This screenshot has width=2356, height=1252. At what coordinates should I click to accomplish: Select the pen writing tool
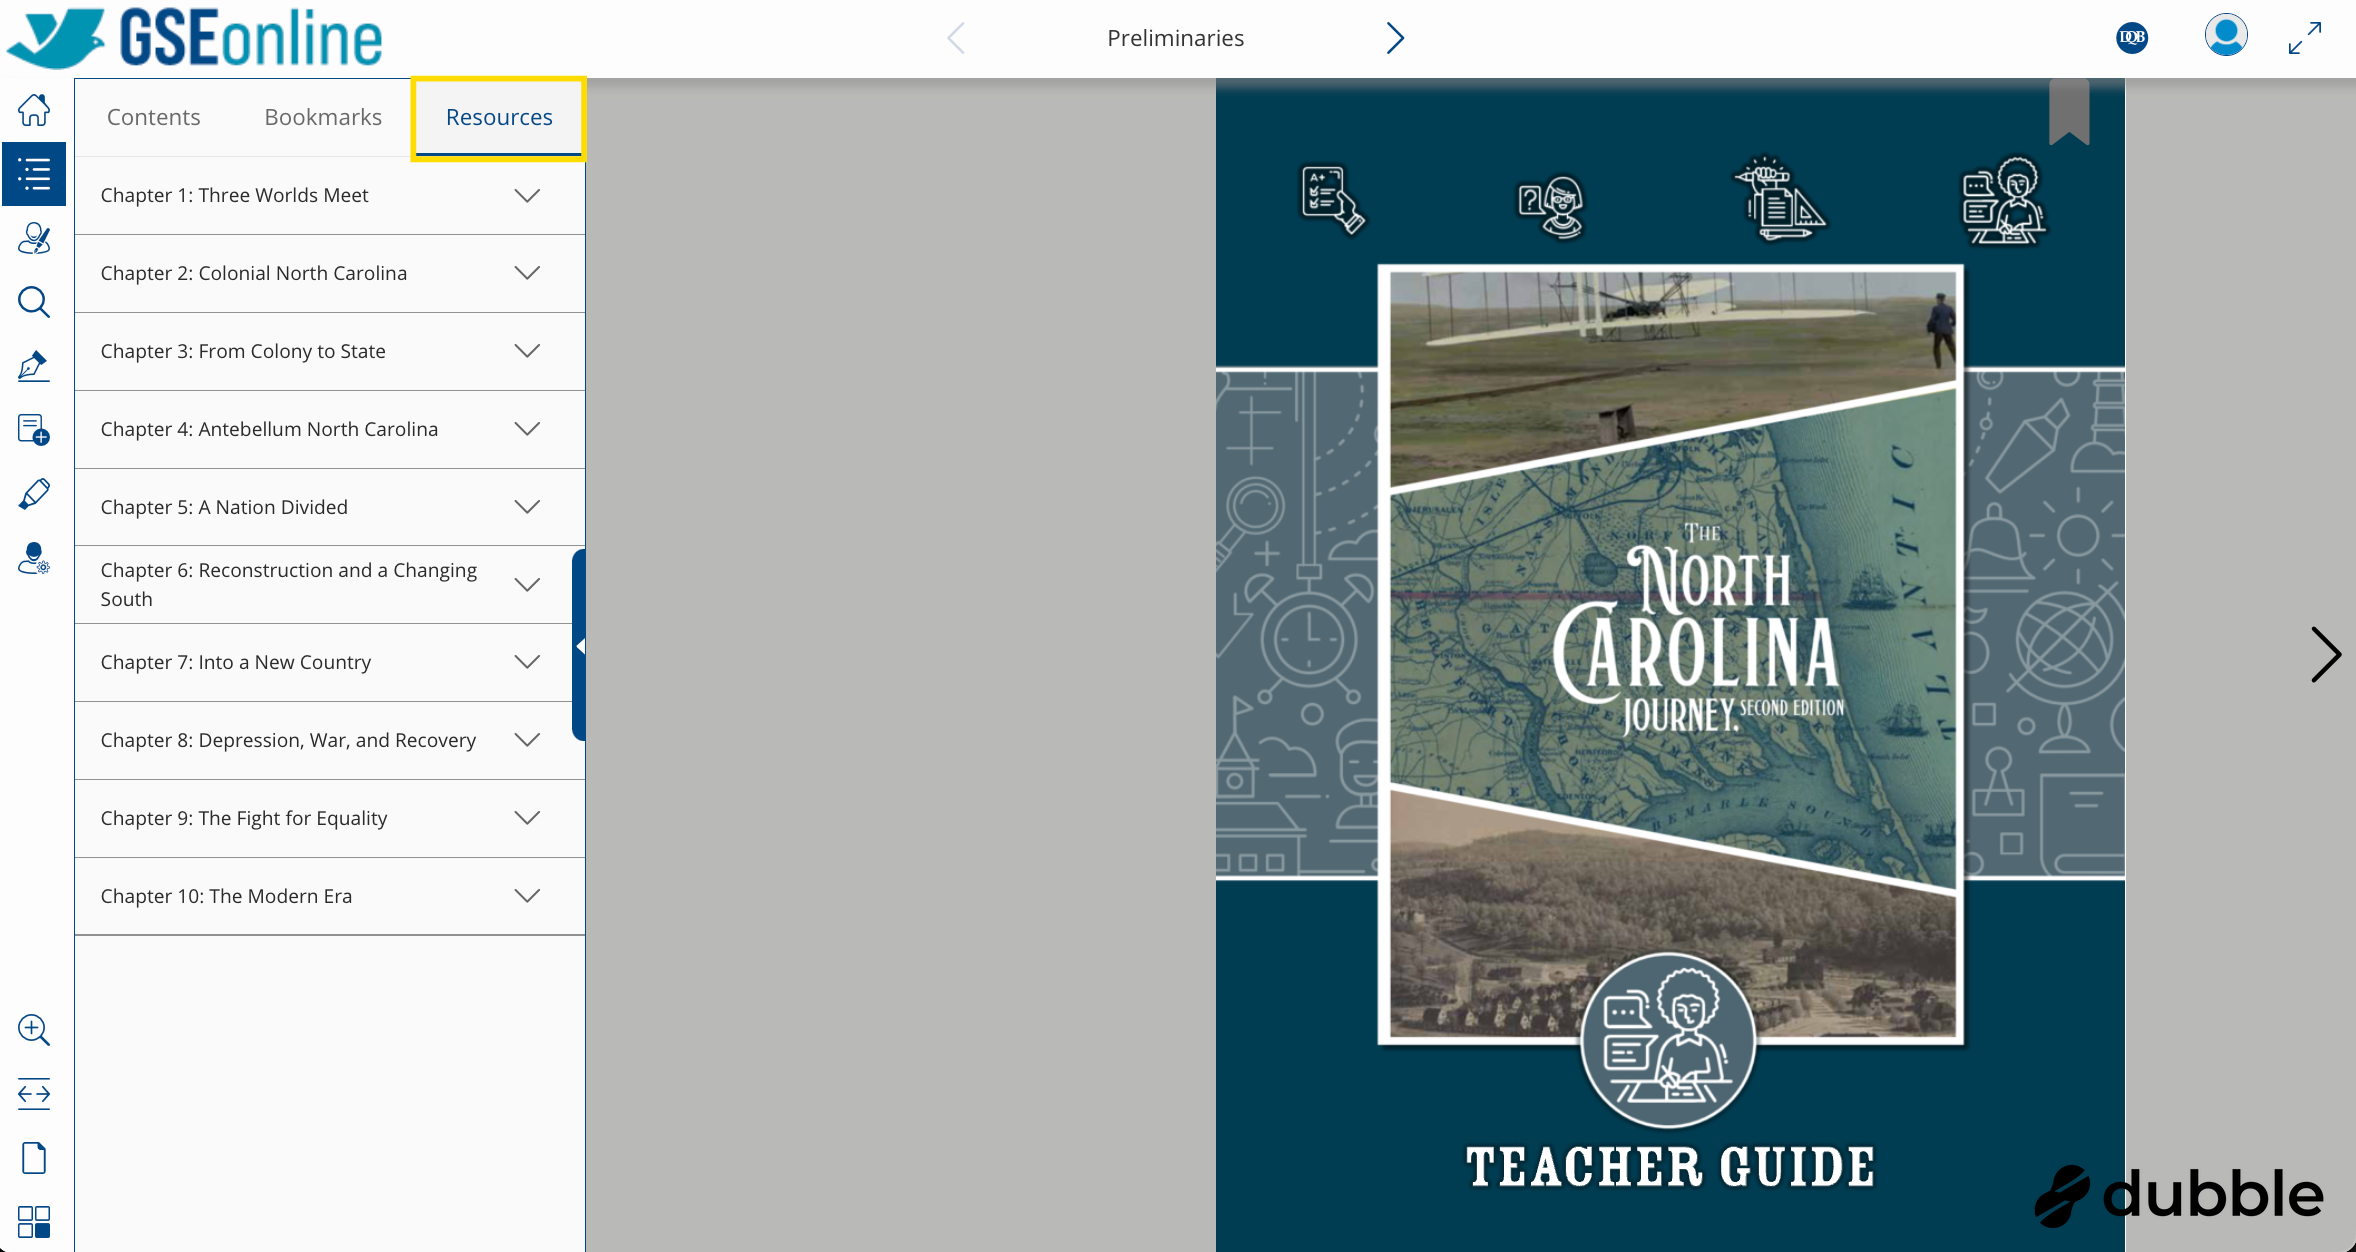click(34, 366)
